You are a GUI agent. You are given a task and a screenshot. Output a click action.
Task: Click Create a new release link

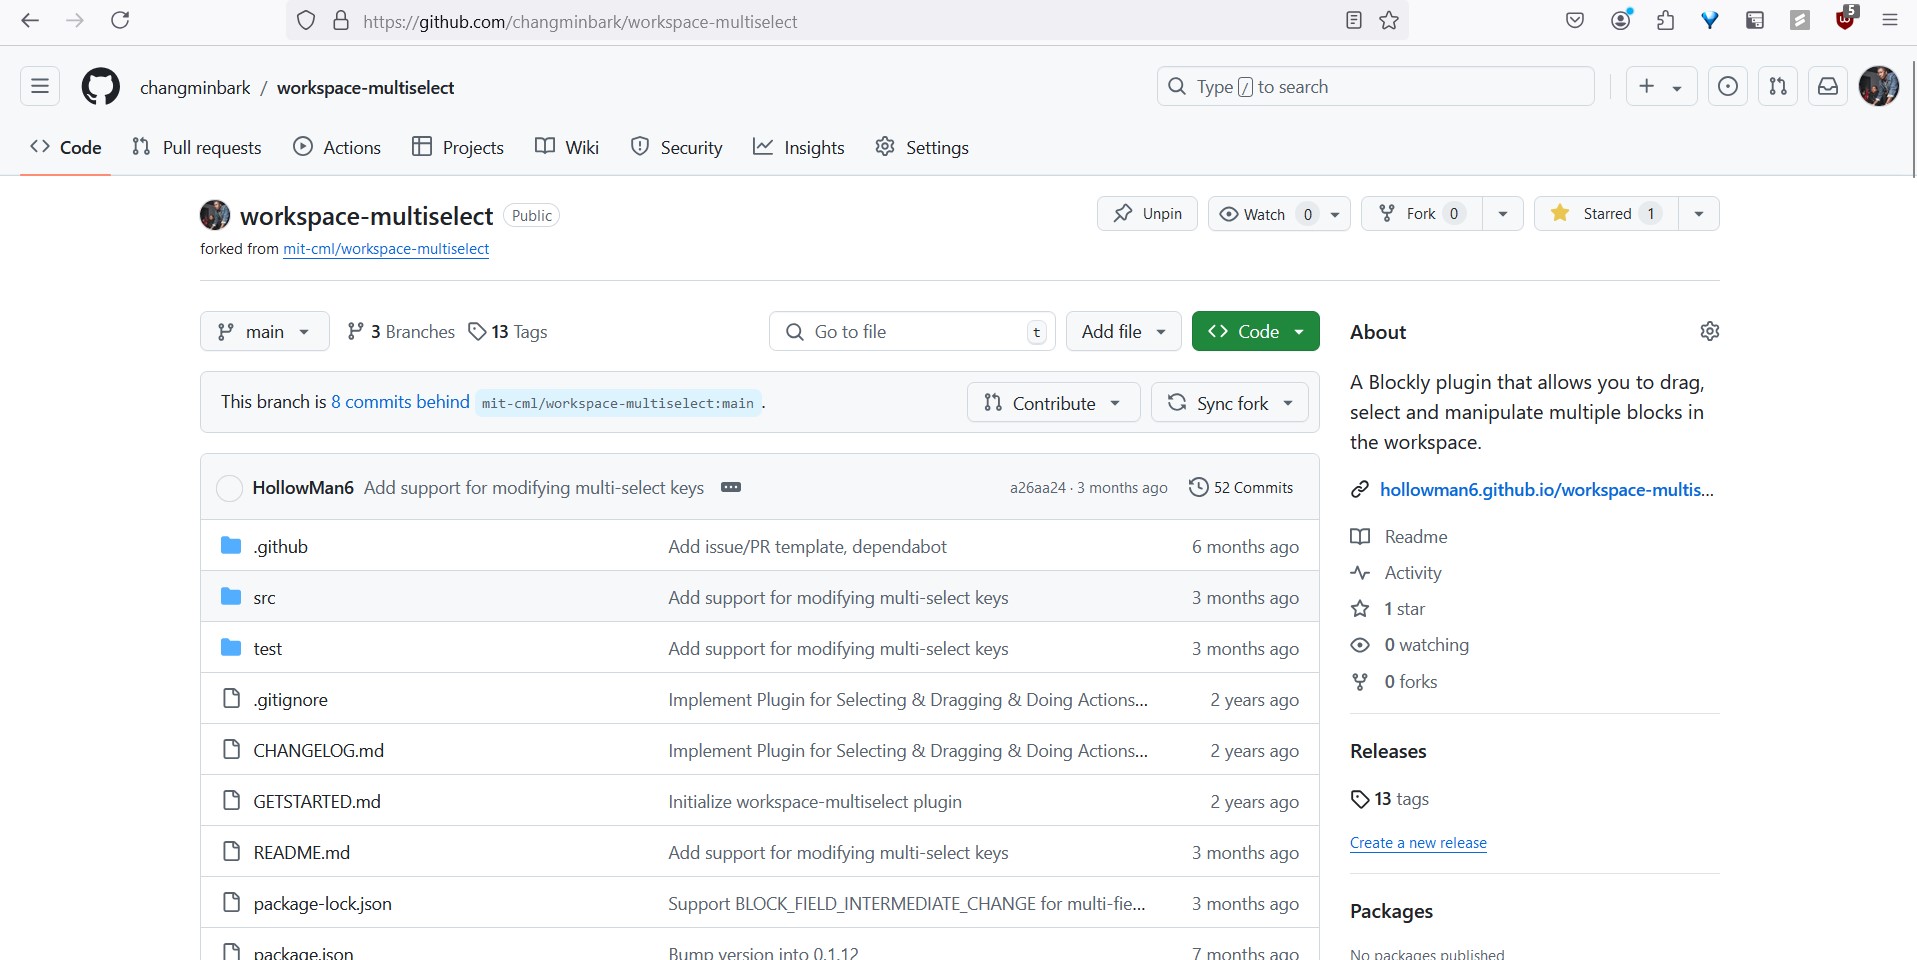(x=1418, y=842)
